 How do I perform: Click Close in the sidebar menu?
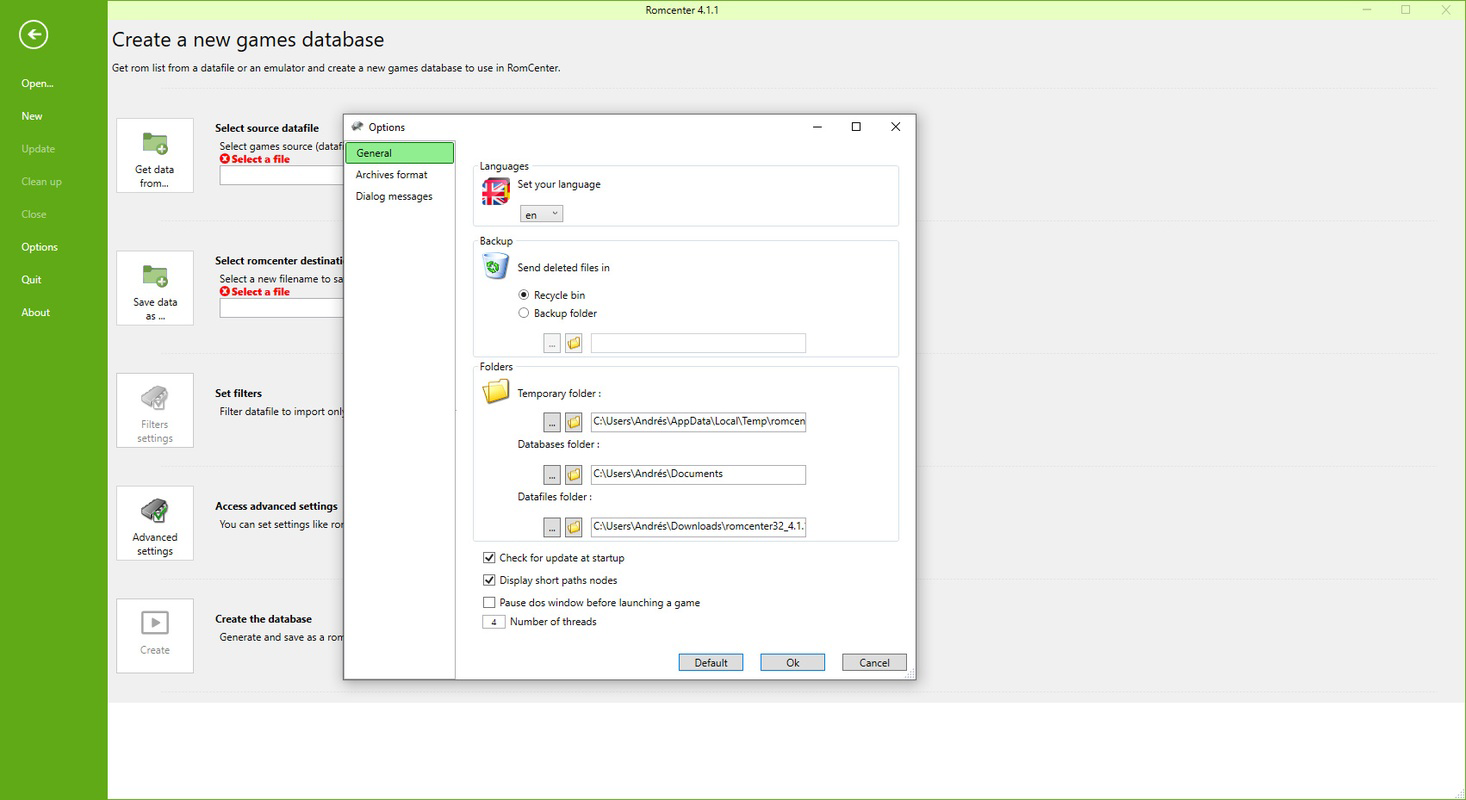coord(34,214)
